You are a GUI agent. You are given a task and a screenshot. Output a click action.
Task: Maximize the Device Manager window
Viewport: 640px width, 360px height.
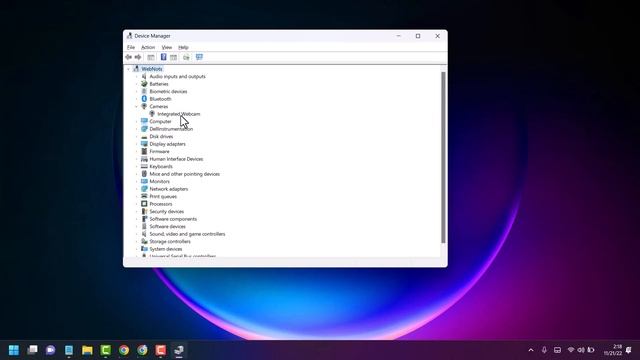coord(418,36)
